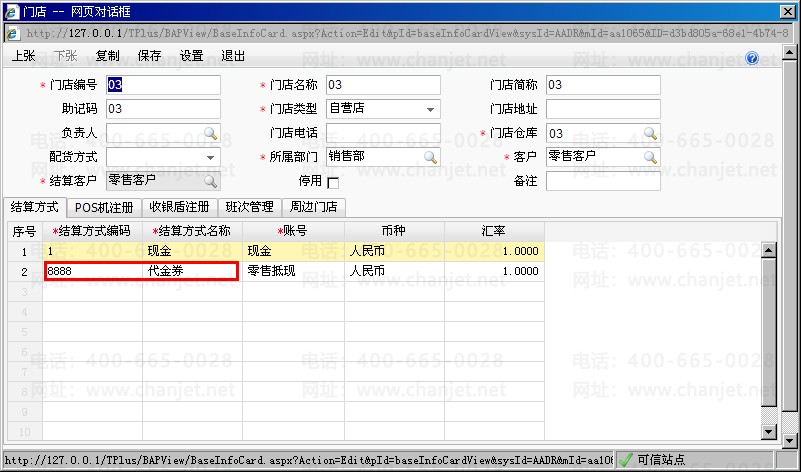The height and width of the screenshot is (472, 801).
Task: Select 人民币 cell in row 1
Action: (x=394, y=251)
